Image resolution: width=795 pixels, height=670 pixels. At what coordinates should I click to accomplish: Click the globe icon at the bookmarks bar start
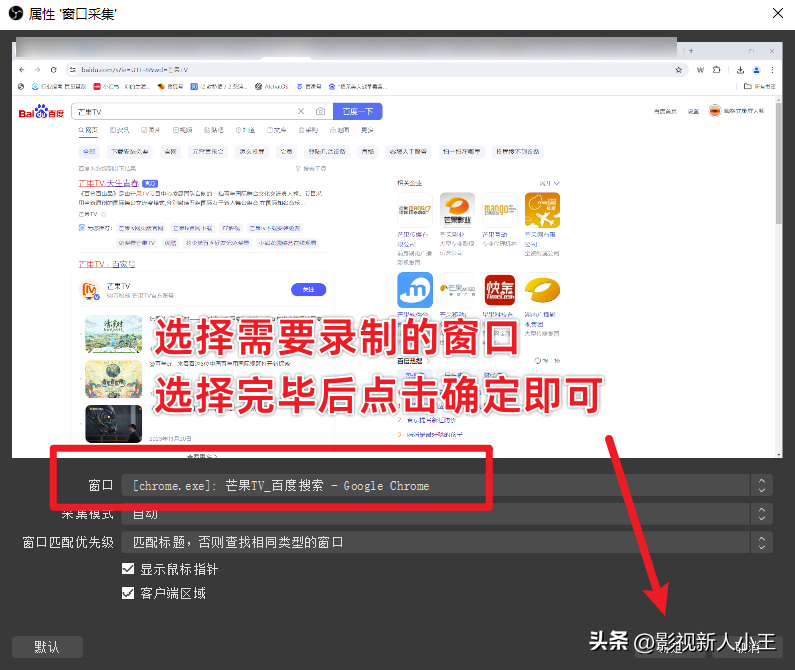point(21,86)
